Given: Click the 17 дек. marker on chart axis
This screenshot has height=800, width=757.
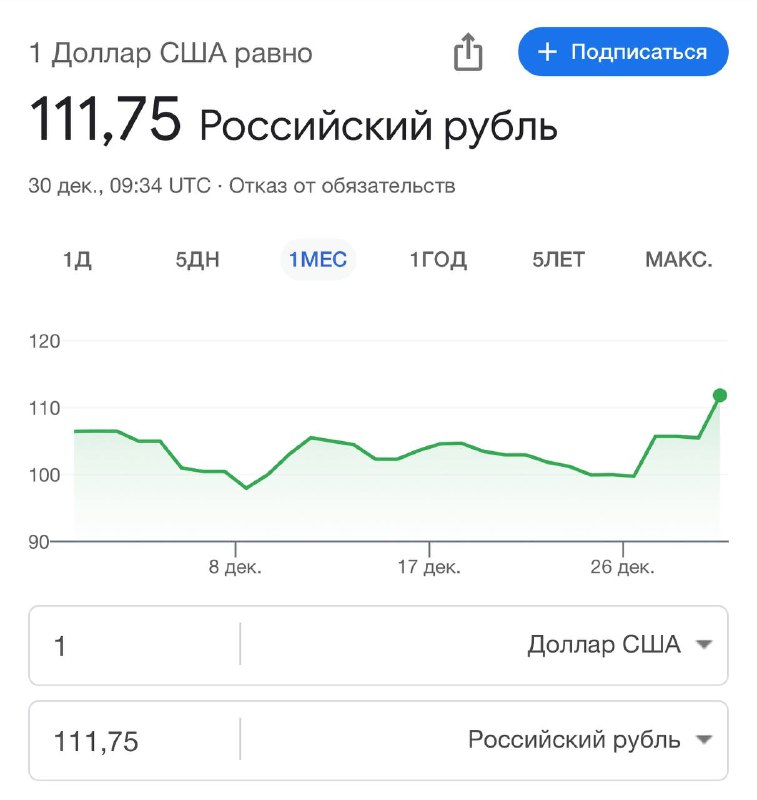Looking at the screenshot, I should [429, 567].
